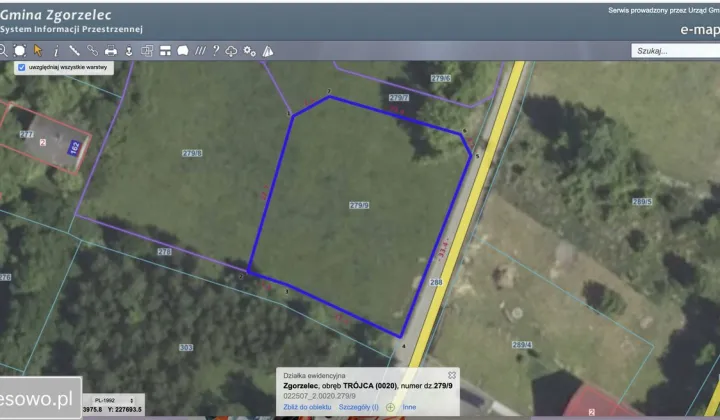The height and width of the screenshot is (420, 720).
Task: Toggle 'uwzględniaj wszystkie warstwy' checkbox
Action: click(22, 67)
